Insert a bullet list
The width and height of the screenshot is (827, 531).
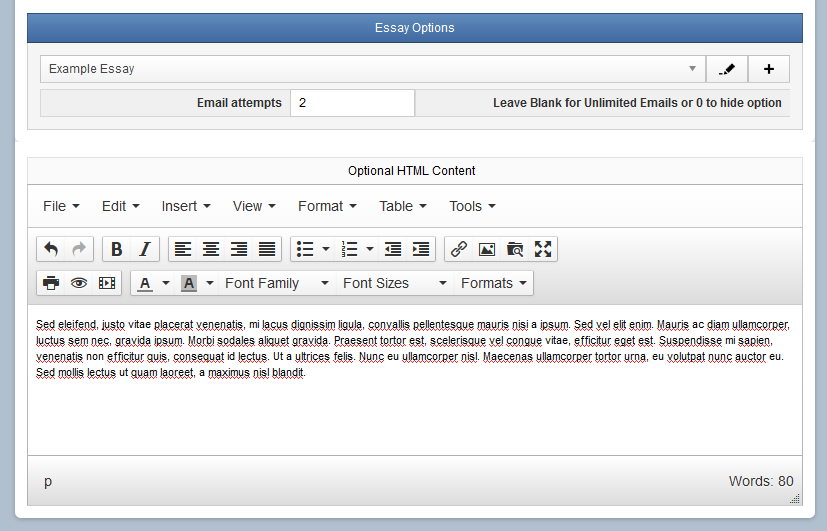(305, 249)
